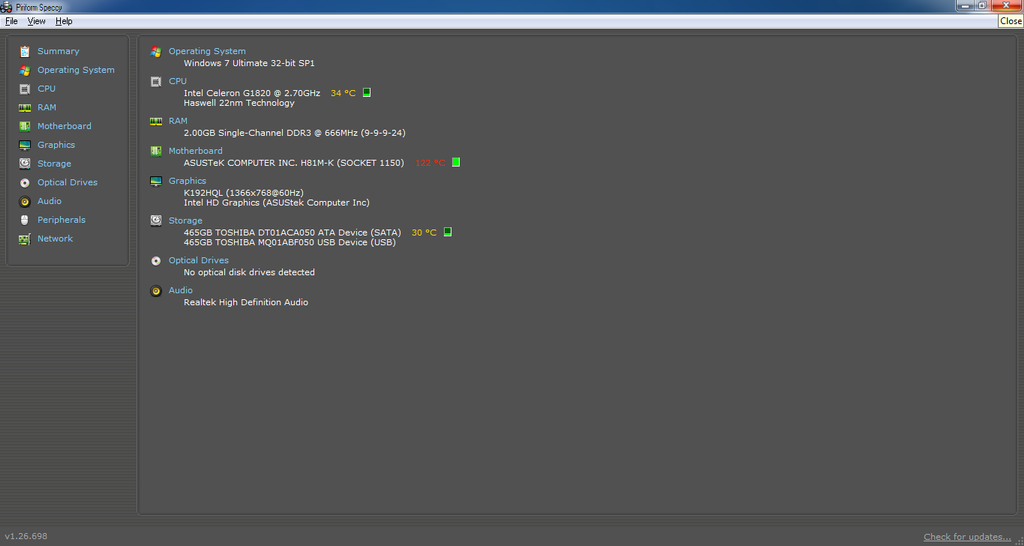Click the Windows flag icon beside Operating System heading
This screenshot has width=1024, height=546.
tap(156, 52)
